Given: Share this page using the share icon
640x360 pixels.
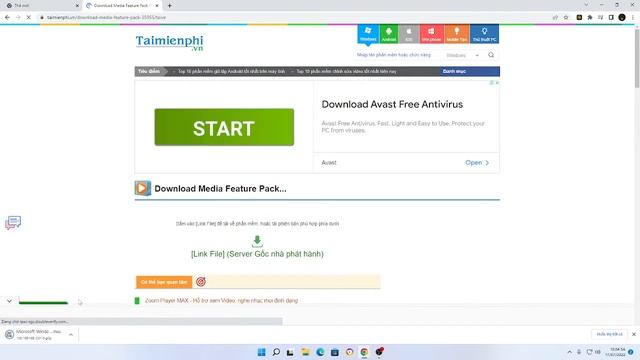Looking at the screenshot, I should tap(555, 17).
